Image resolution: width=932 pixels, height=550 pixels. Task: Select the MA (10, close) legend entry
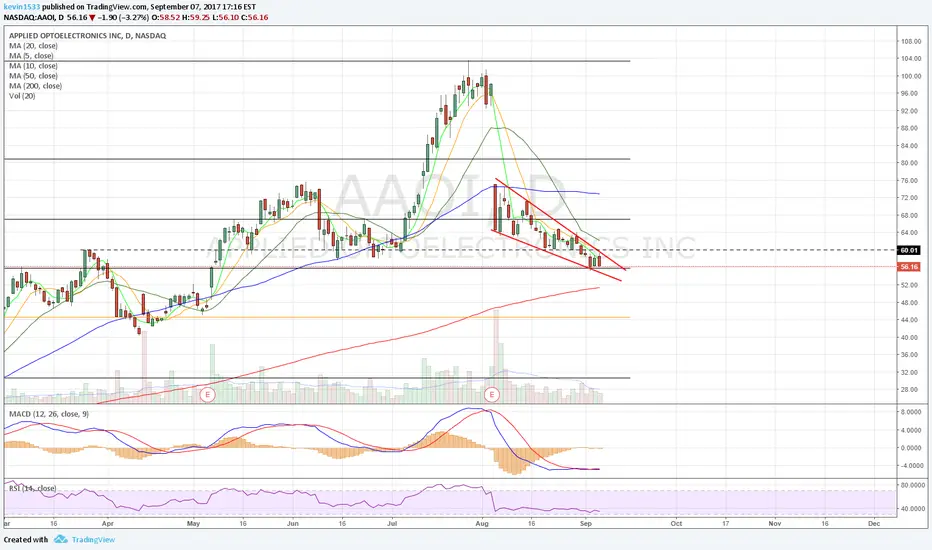tap(33, 66)
